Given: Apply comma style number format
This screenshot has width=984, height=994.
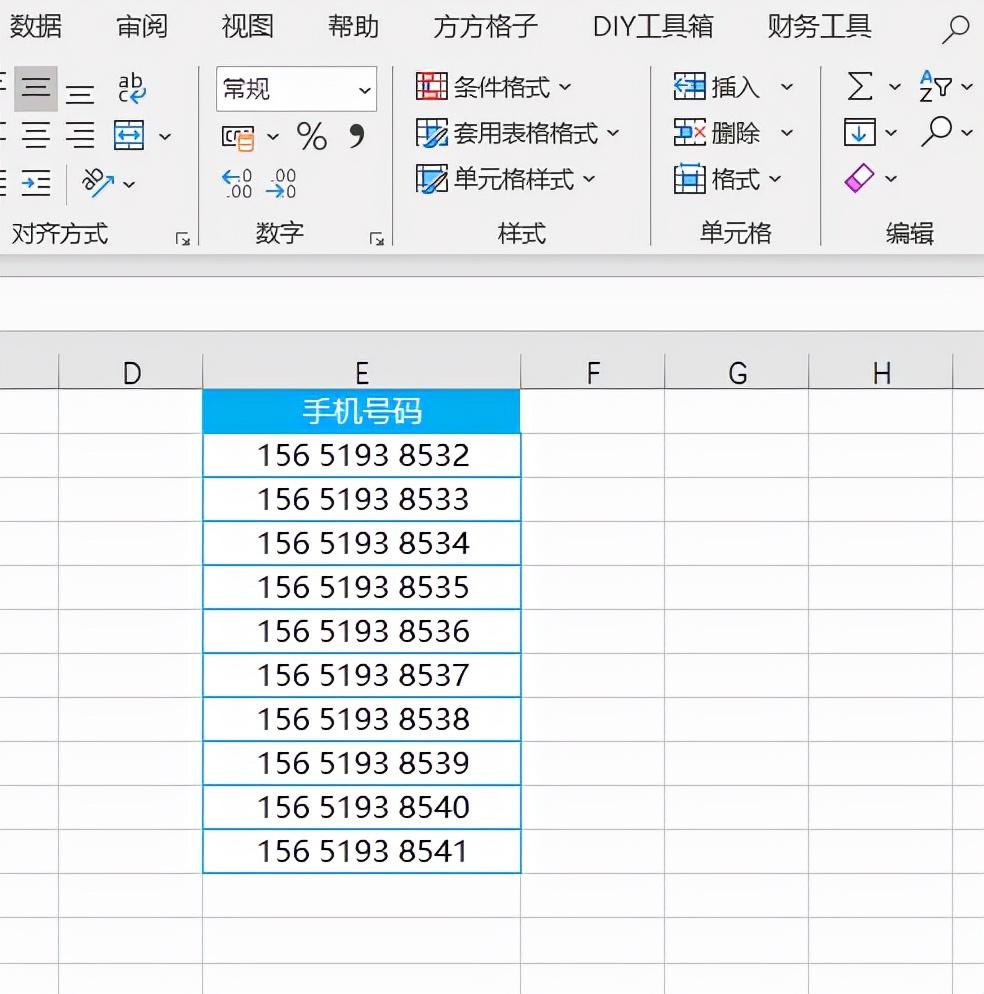Looking at the screenshot, I should tap(357, 136).
